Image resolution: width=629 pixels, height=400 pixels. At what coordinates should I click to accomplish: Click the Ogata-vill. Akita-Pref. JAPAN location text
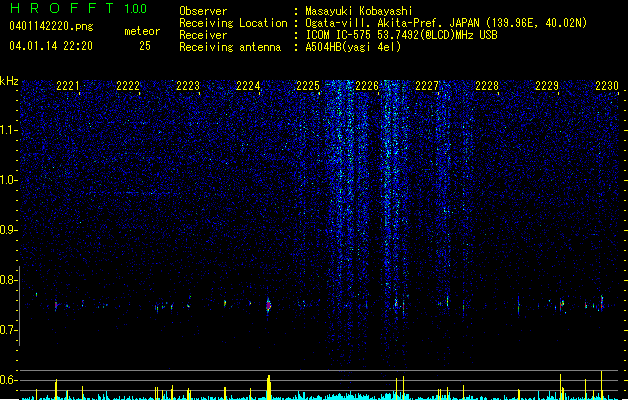click(x=446, y=23)
